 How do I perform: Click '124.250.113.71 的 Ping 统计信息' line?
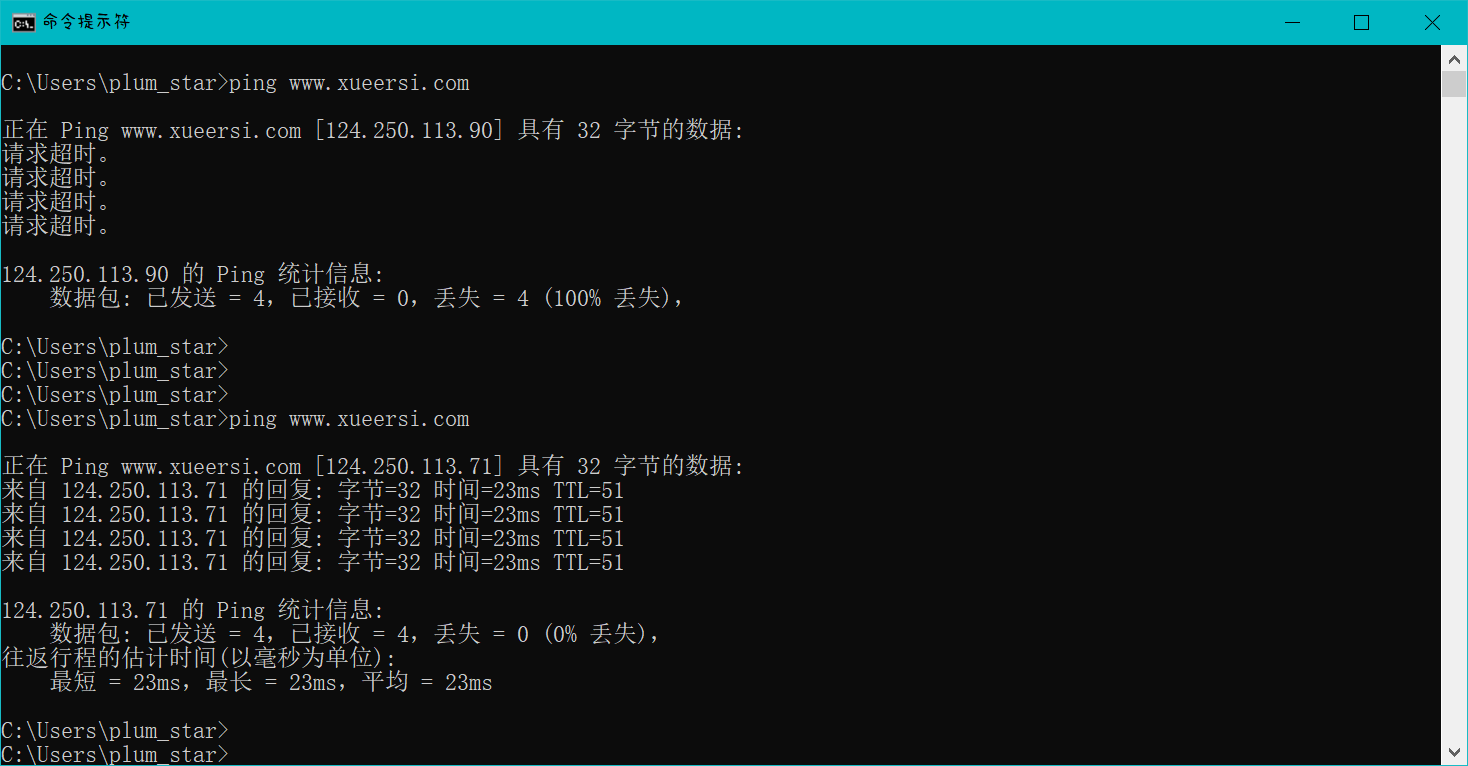tap(193, 611)
